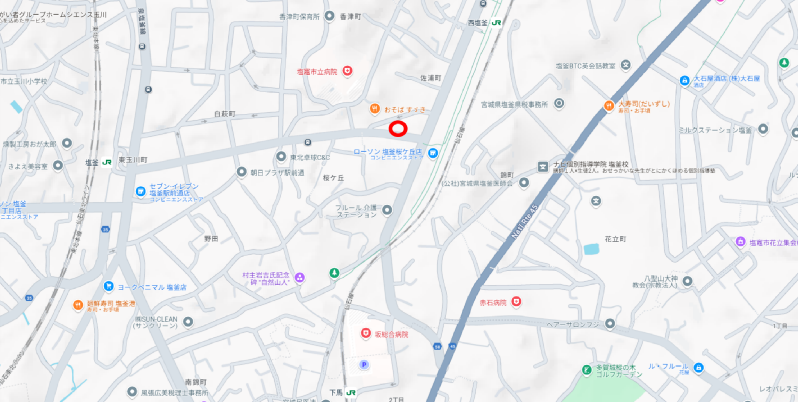Screen dimensions: 798x402
Task: Click the セブン-イレブン 塩釜駅前通店 store icon
Action: 141,191
